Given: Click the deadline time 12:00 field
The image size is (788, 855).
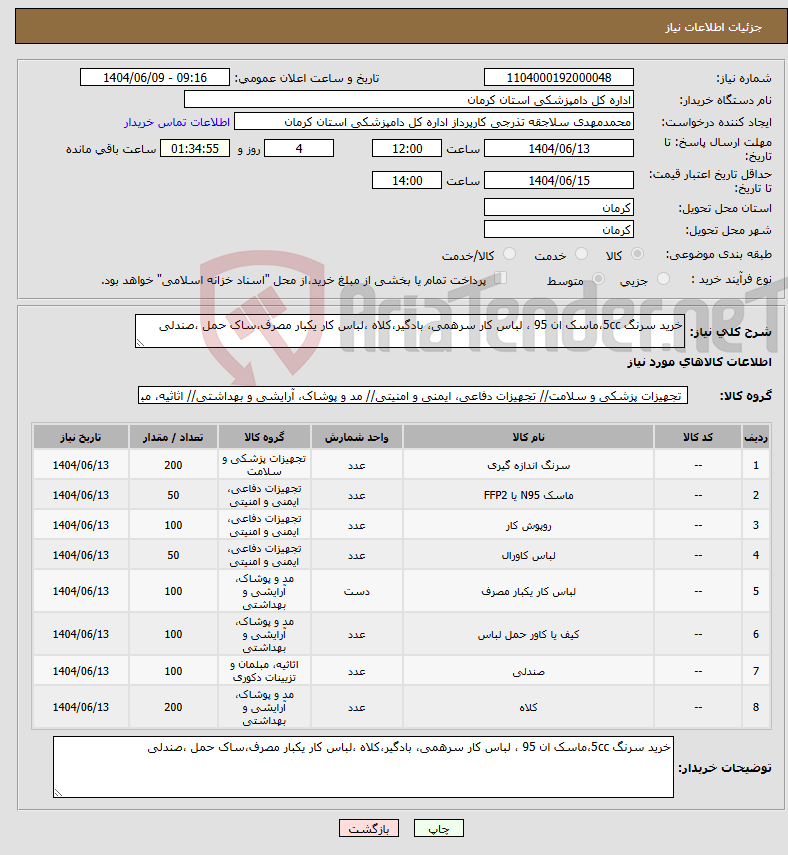Looking at the screenshot, I should tap(407, 148).
